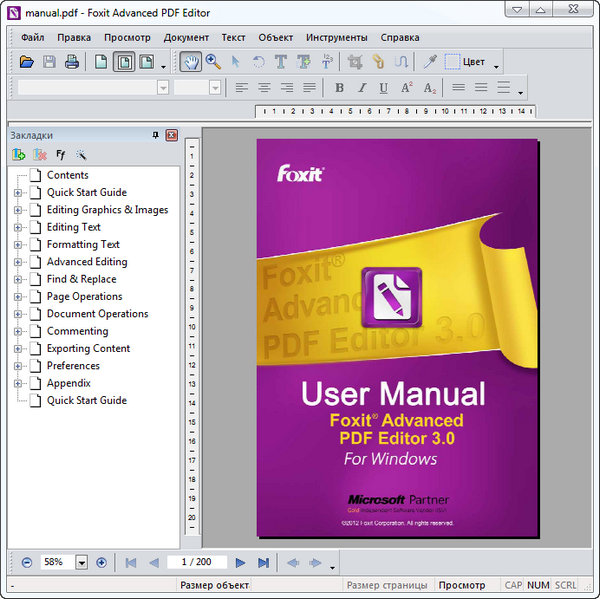Expand the Editing Text bookmark node
Image resolution: width=600 pixels, height=599 pixels.
(18, 227)
